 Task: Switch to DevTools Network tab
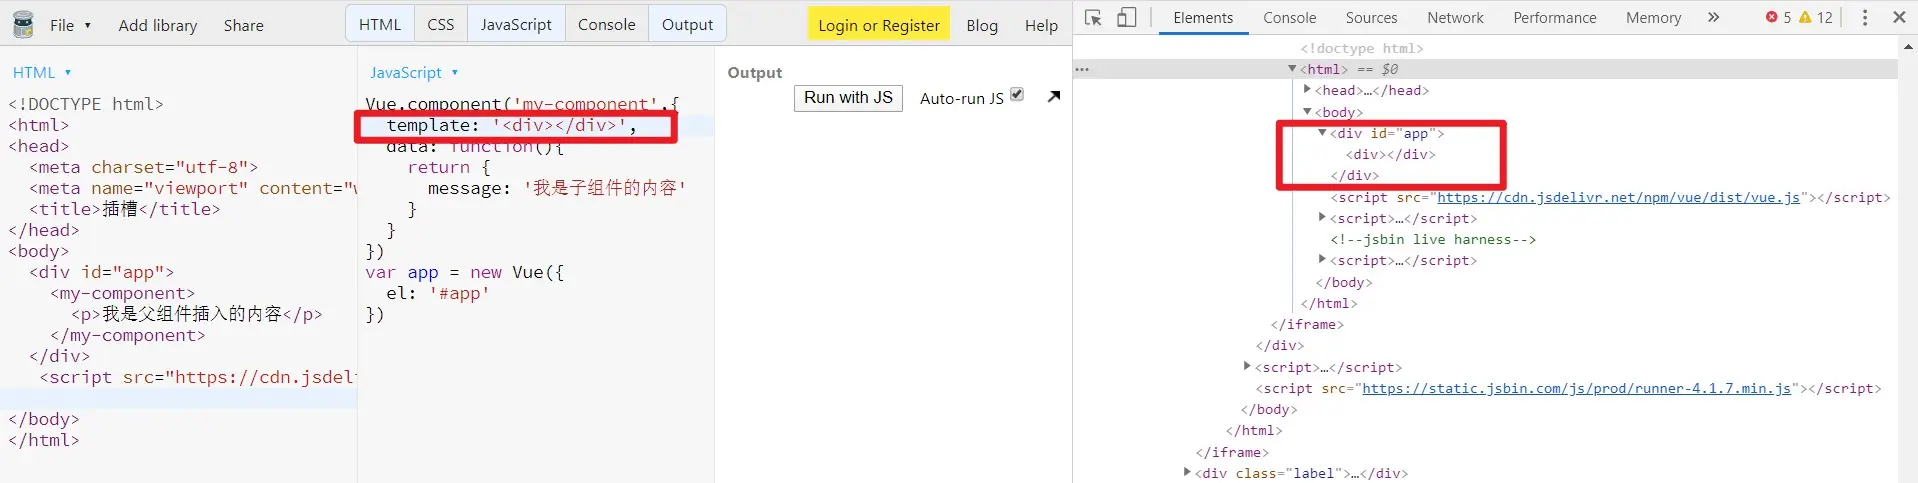click(1456, 17)
